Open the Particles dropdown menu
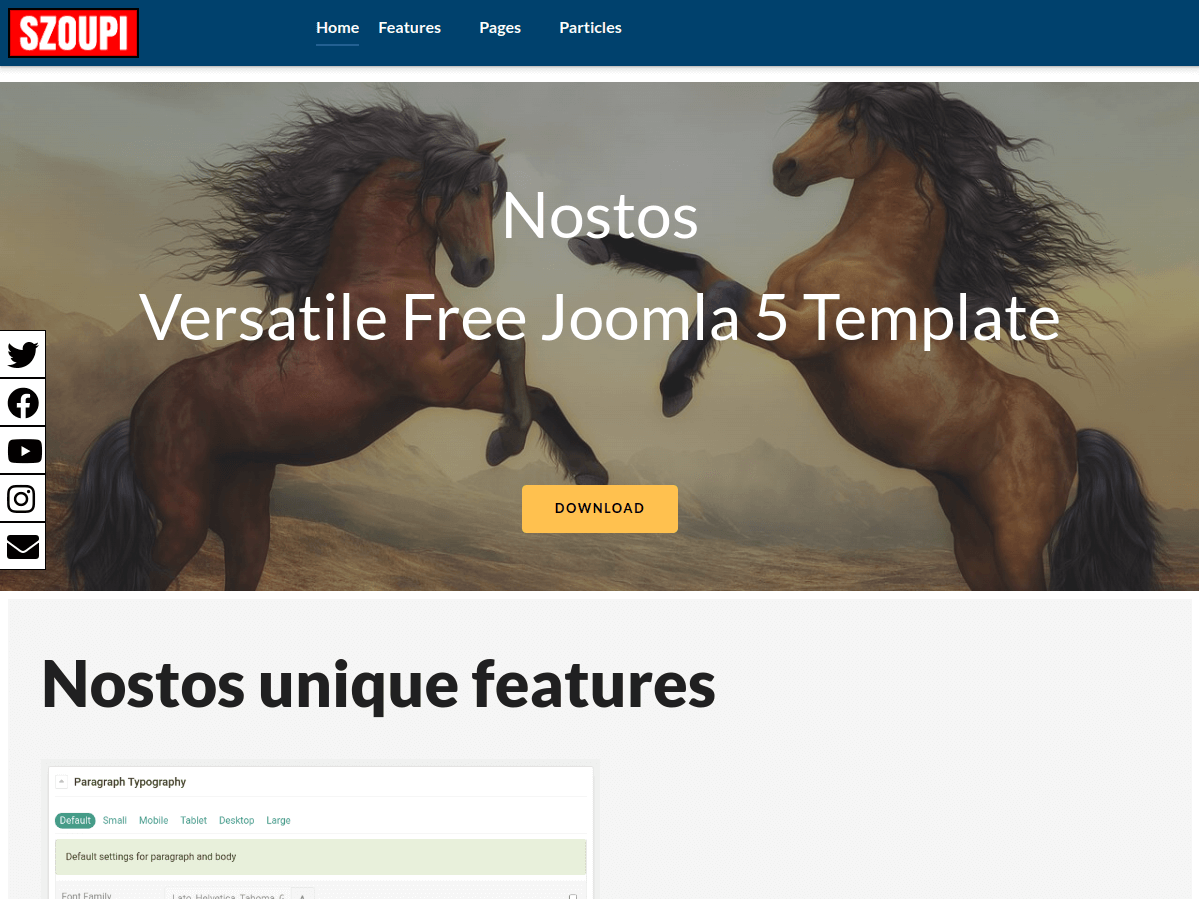Viewport: 1199px width, 899px height. (x=590, y=28)
